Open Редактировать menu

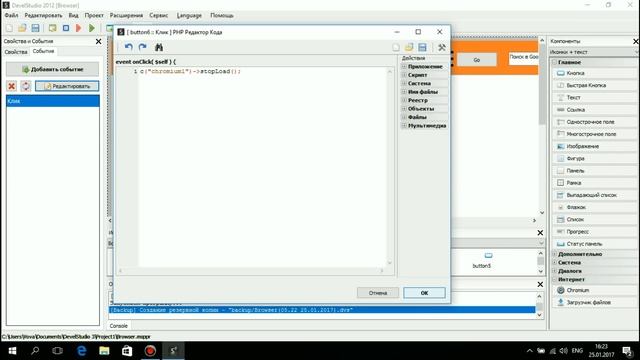pyautogui.click(x=43, y=15)
